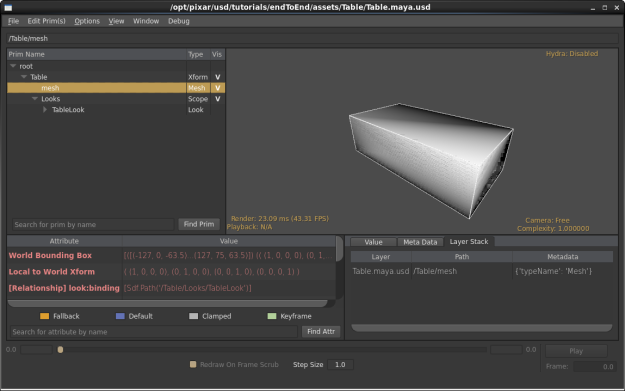
Task: Collapse the Looks scope node
Action: coord(35,98)
